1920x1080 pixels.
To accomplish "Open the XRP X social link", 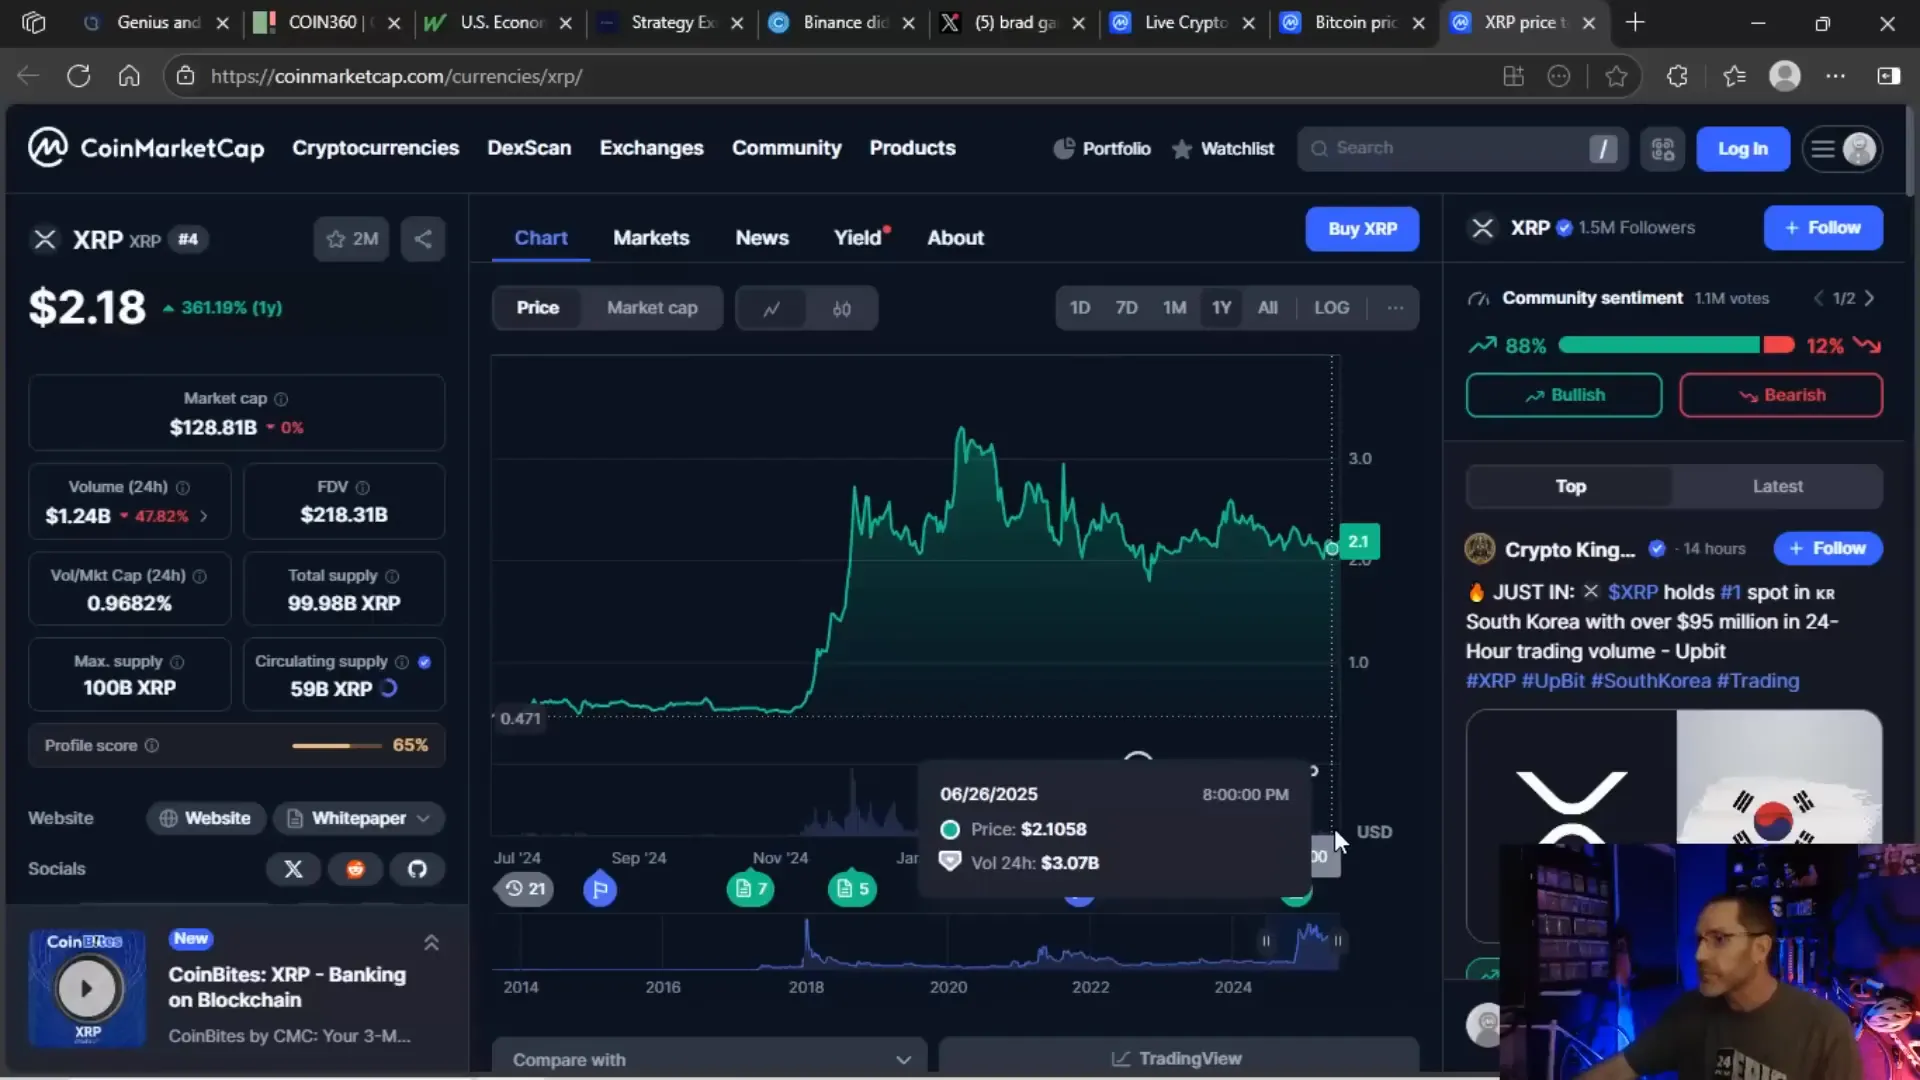I will click(x=293, y=869).
